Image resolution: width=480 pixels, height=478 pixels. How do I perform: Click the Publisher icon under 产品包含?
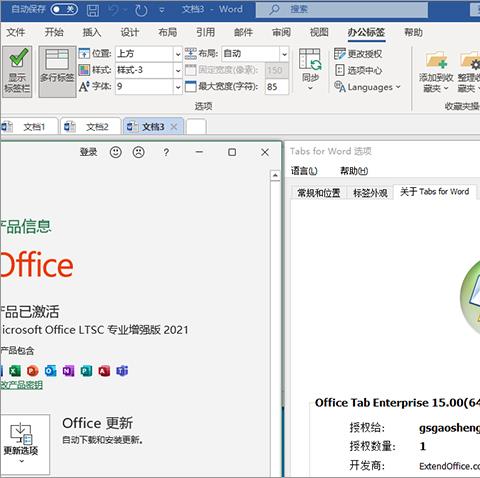[86, 371]
